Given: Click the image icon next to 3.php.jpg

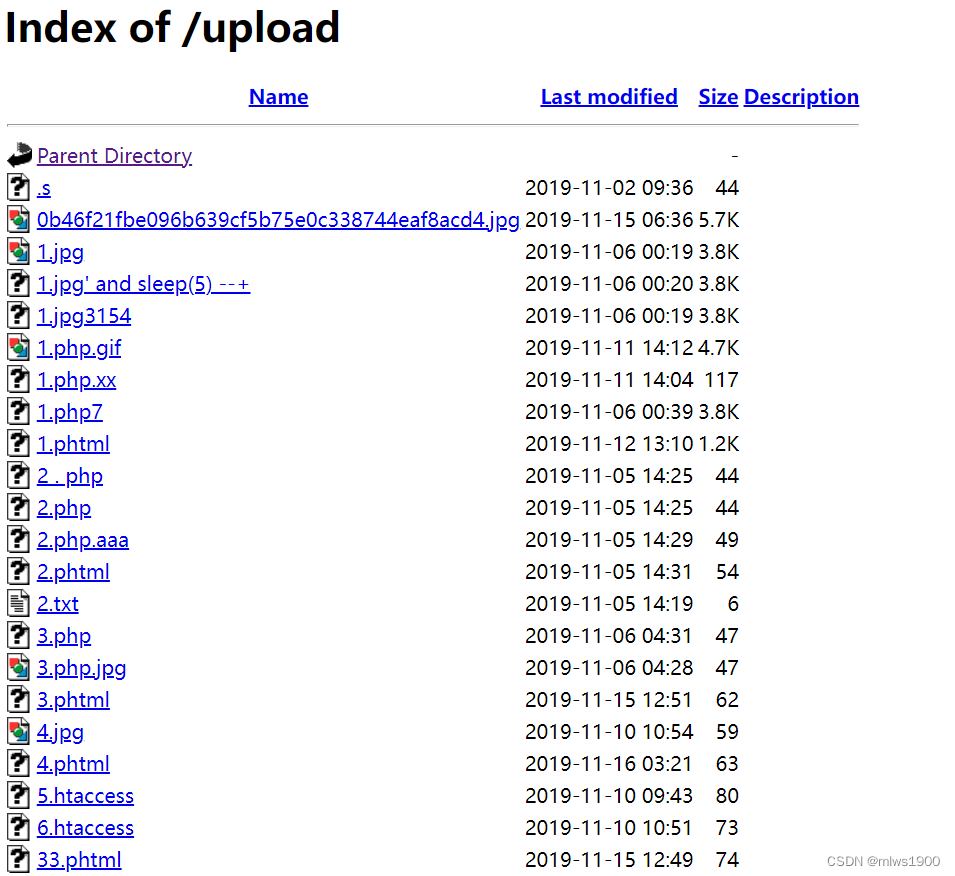Looking at the screenshot, I should (18, 667).
